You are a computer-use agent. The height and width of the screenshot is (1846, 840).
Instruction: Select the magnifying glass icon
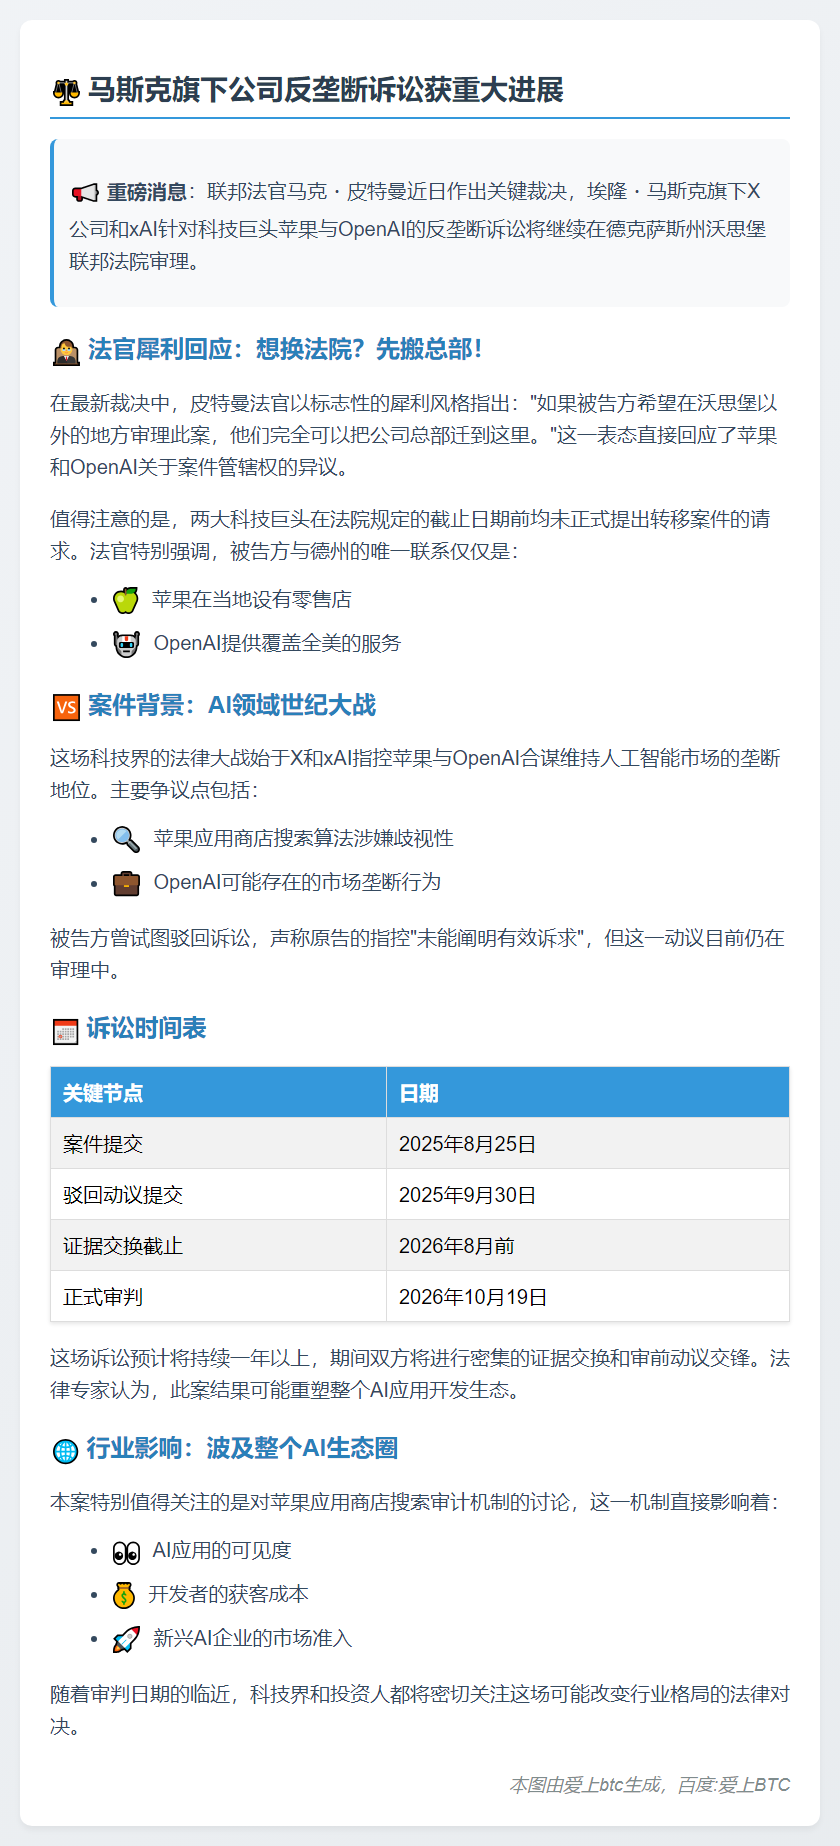127,839
